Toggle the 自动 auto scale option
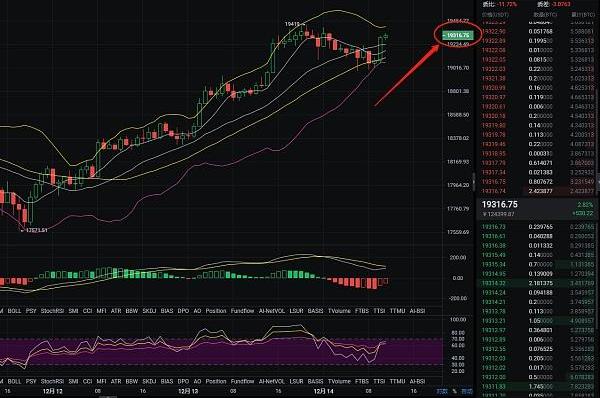Screen dimensions: 600x398 (x=467, y=391)
